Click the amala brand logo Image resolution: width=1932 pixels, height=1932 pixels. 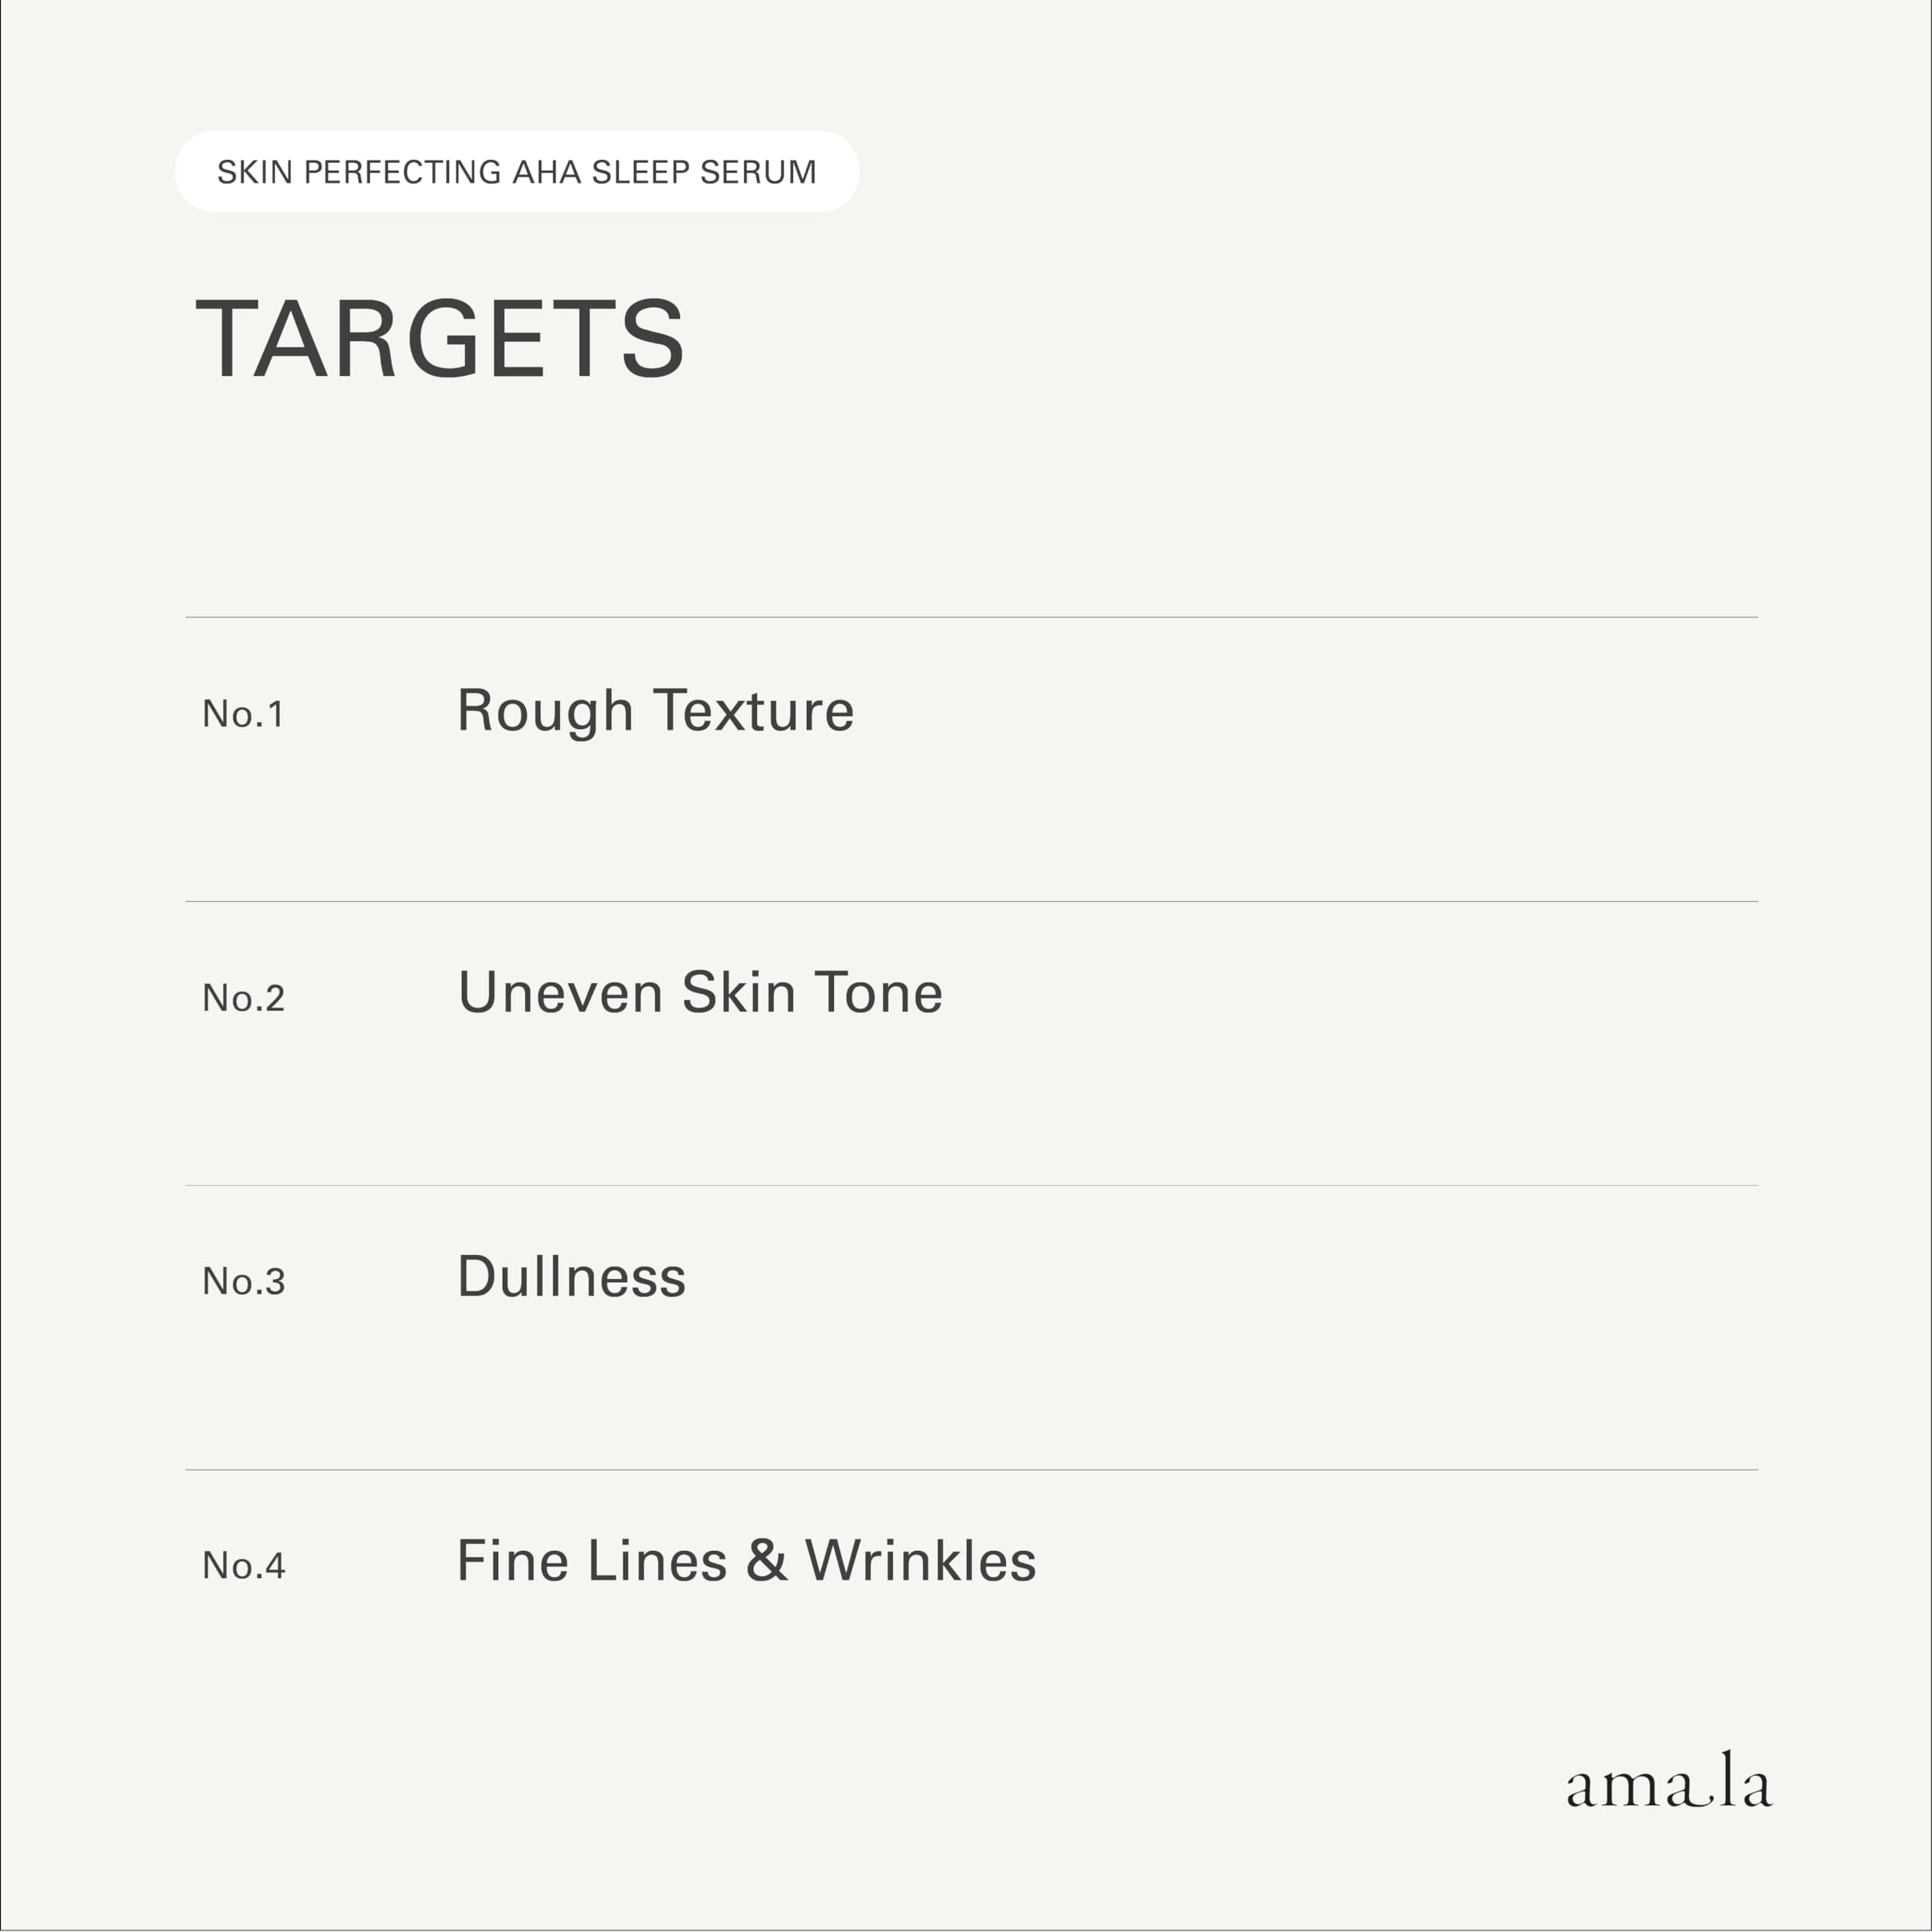point(1668,1785)
